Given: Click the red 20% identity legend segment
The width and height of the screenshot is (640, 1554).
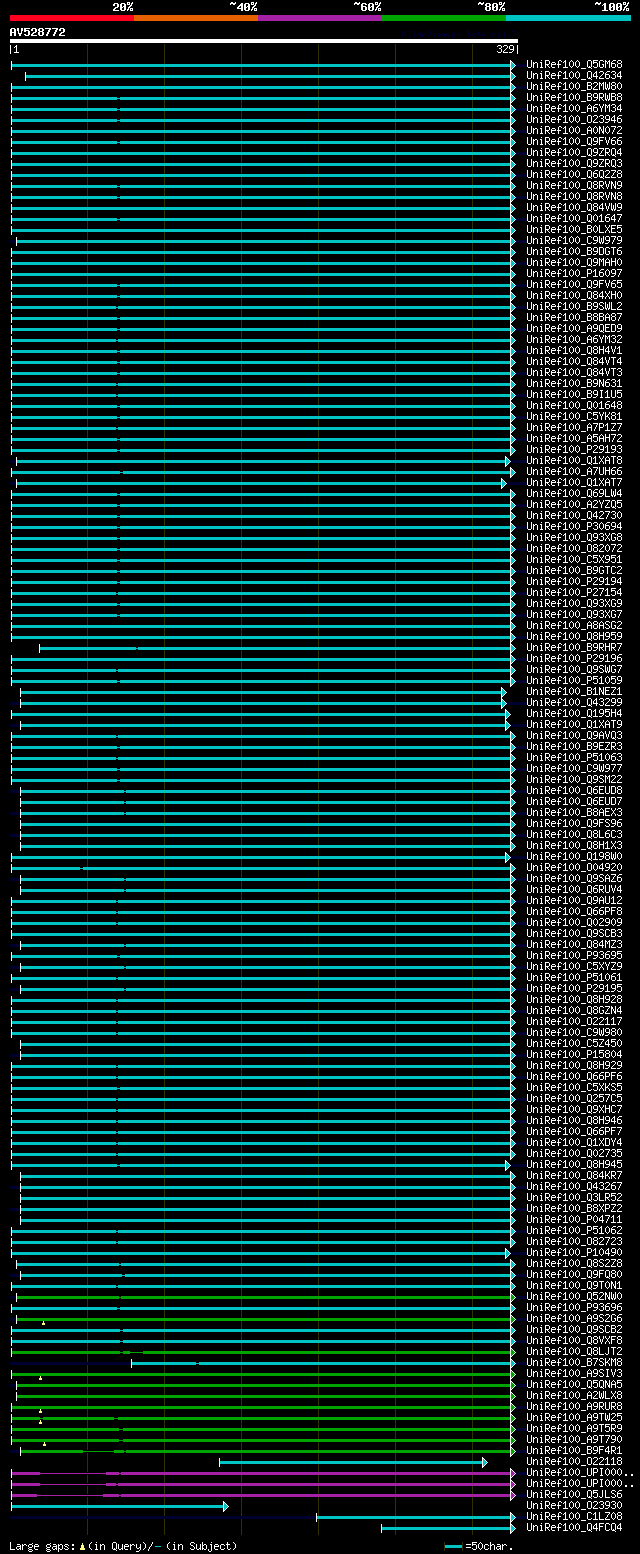Looking at the screenshot, I should [72, 18].
